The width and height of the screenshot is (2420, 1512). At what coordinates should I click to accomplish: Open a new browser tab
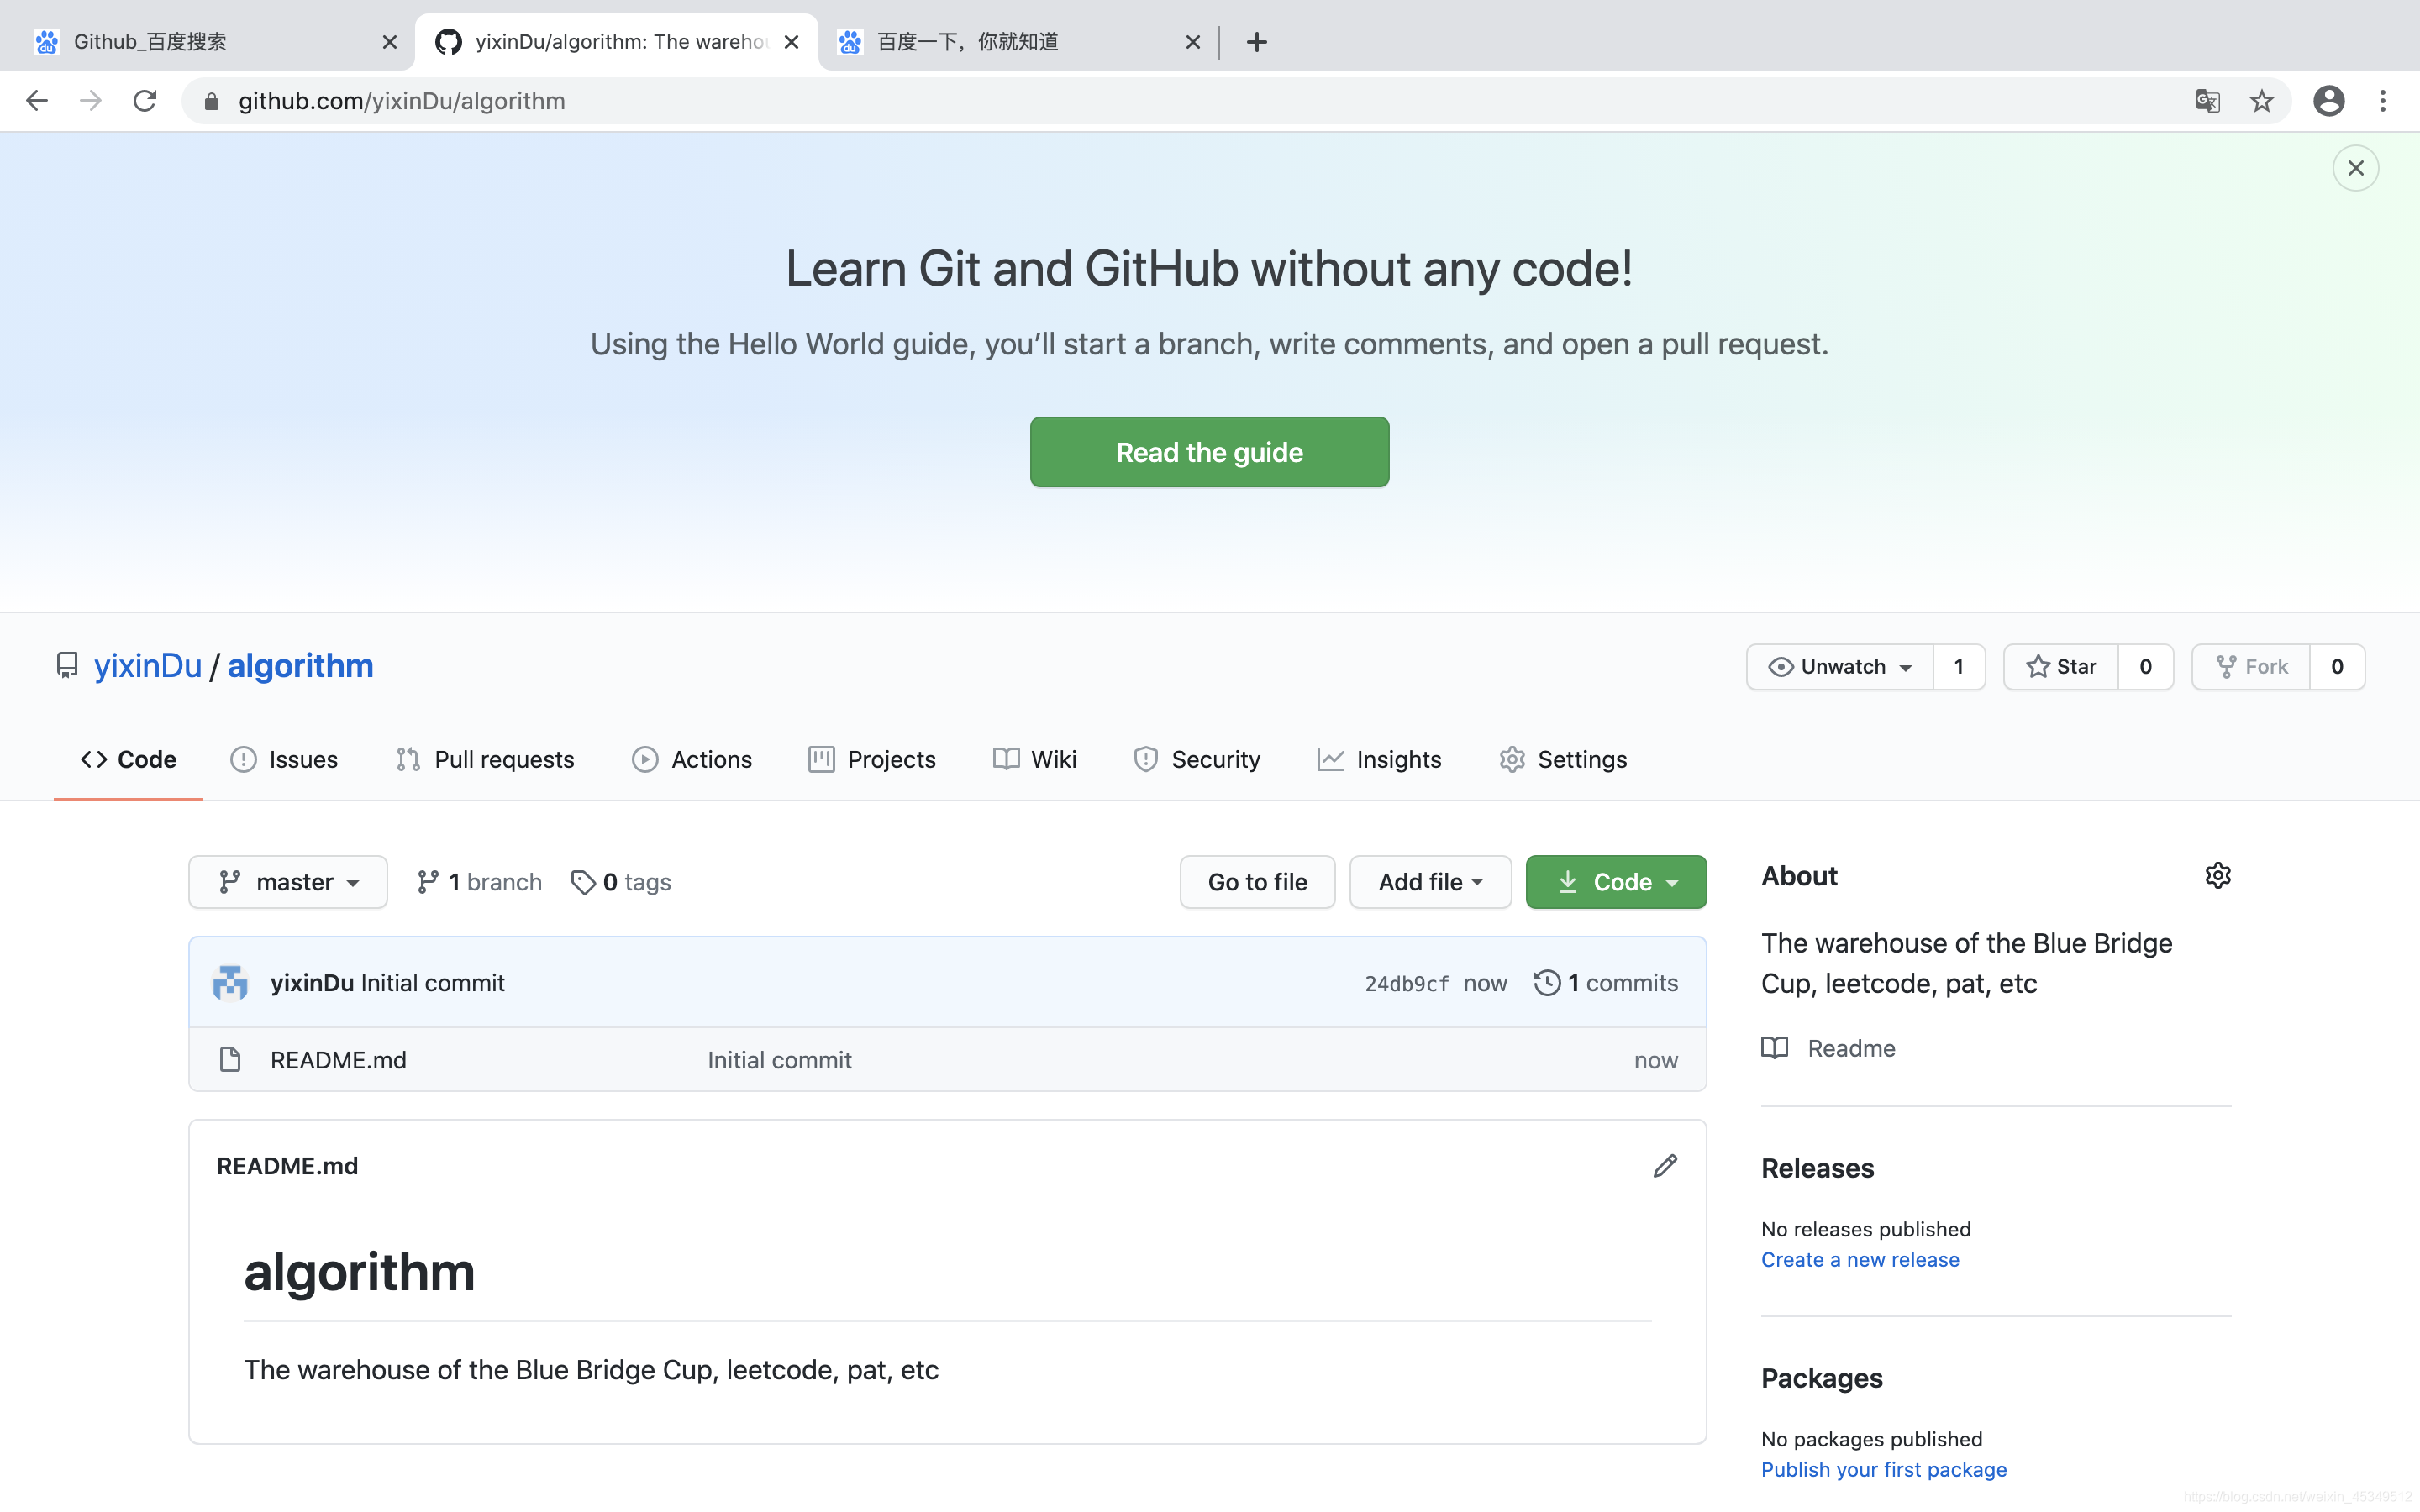coord(1257,42)
